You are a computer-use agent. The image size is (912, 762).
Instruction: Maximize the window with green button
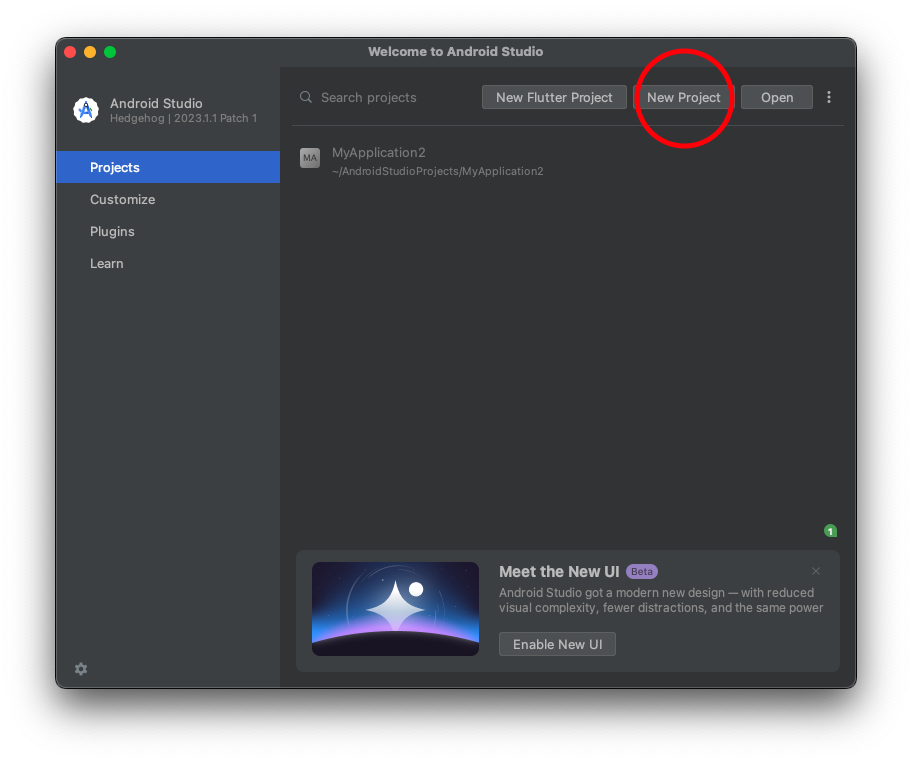tap(110, 52)
